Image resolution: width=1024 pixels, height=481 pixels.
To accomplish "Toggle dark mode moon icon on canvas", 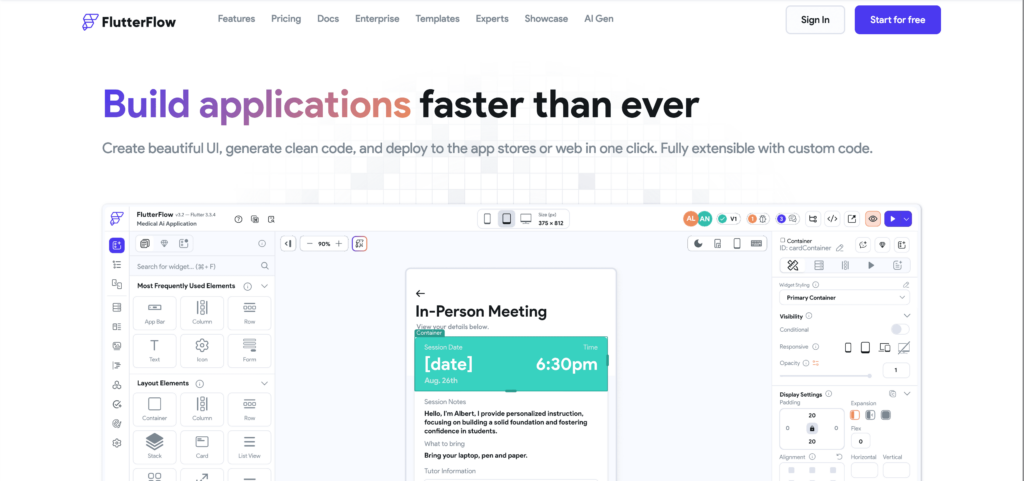I will click(x=698, y=243).
